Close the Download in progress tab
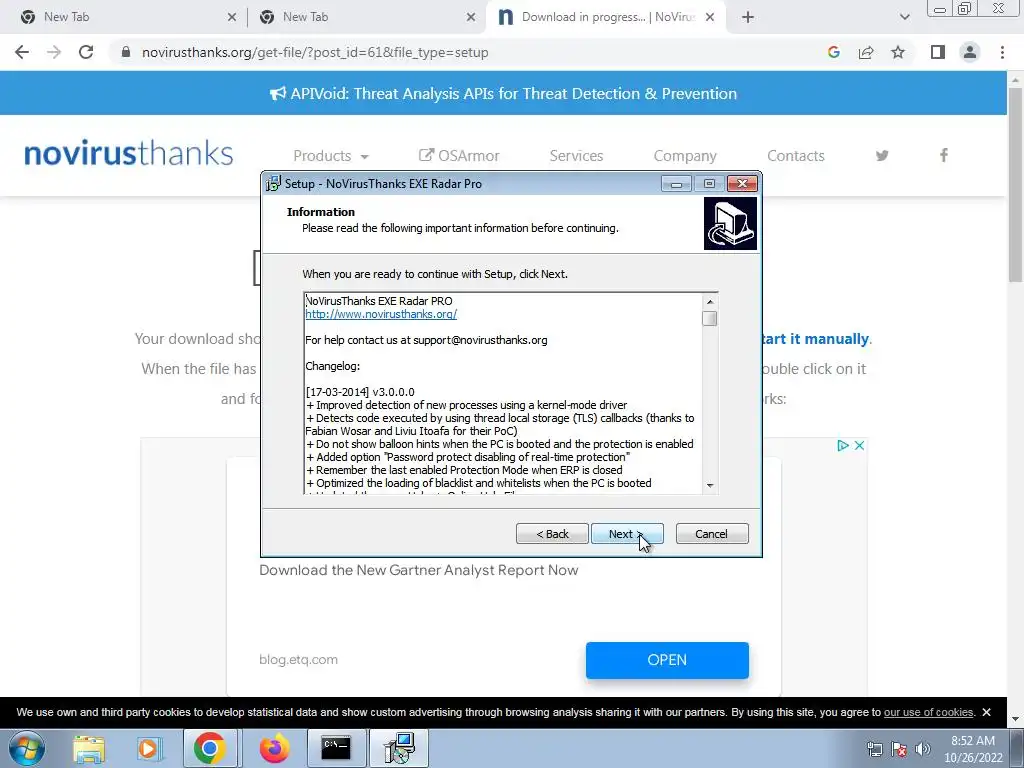1024x768 pixels. click(711, 17)
